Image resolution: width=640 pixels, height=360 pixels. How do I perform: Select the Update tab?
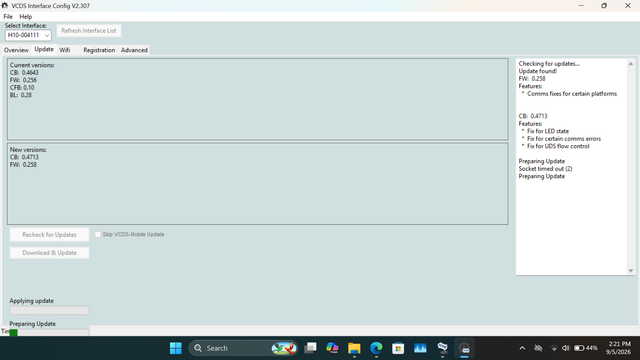coord(44,49)
